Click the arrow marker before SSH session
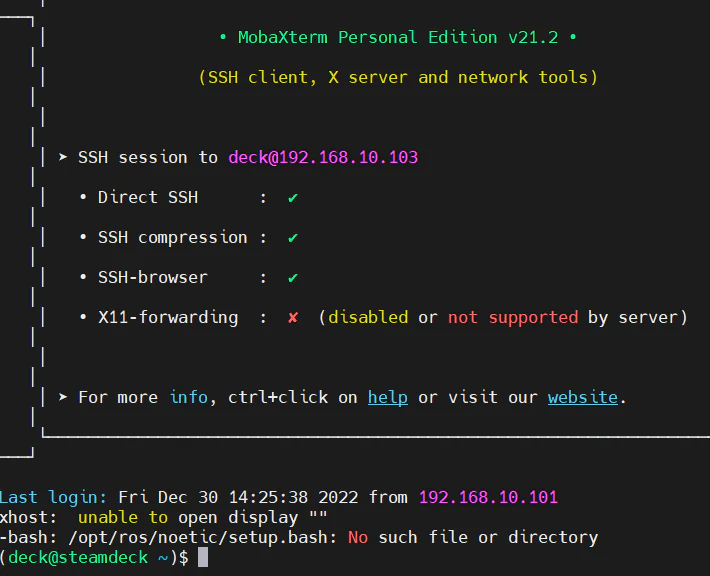Screen dimensions: 710x576 (x=63, y=157)
